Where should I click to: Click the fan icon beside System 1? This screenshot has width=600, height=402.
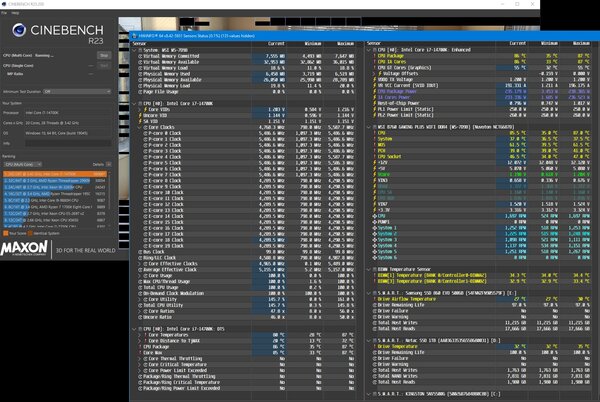tap(375, 228)
